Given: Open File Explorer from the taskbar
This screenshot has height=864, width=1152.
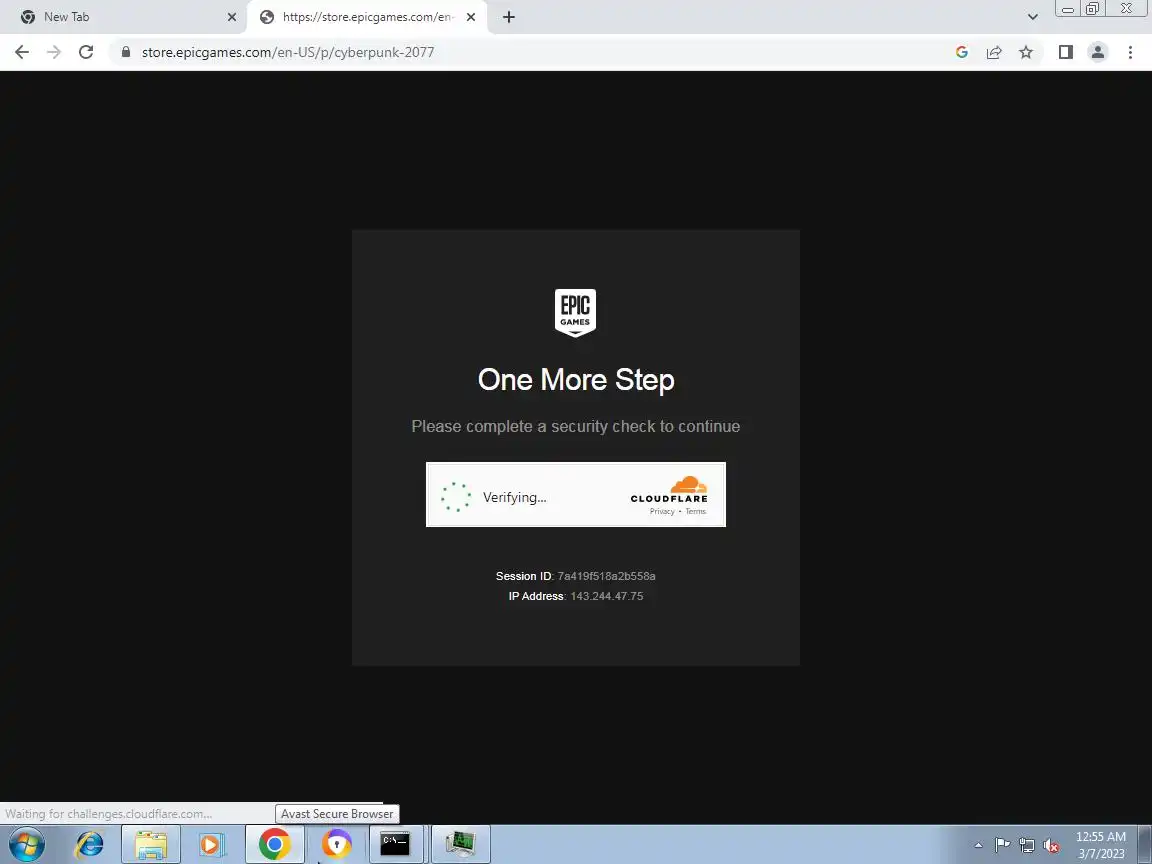Looking at the screenshot, I should pyautogui.click(x=151, y=844).
